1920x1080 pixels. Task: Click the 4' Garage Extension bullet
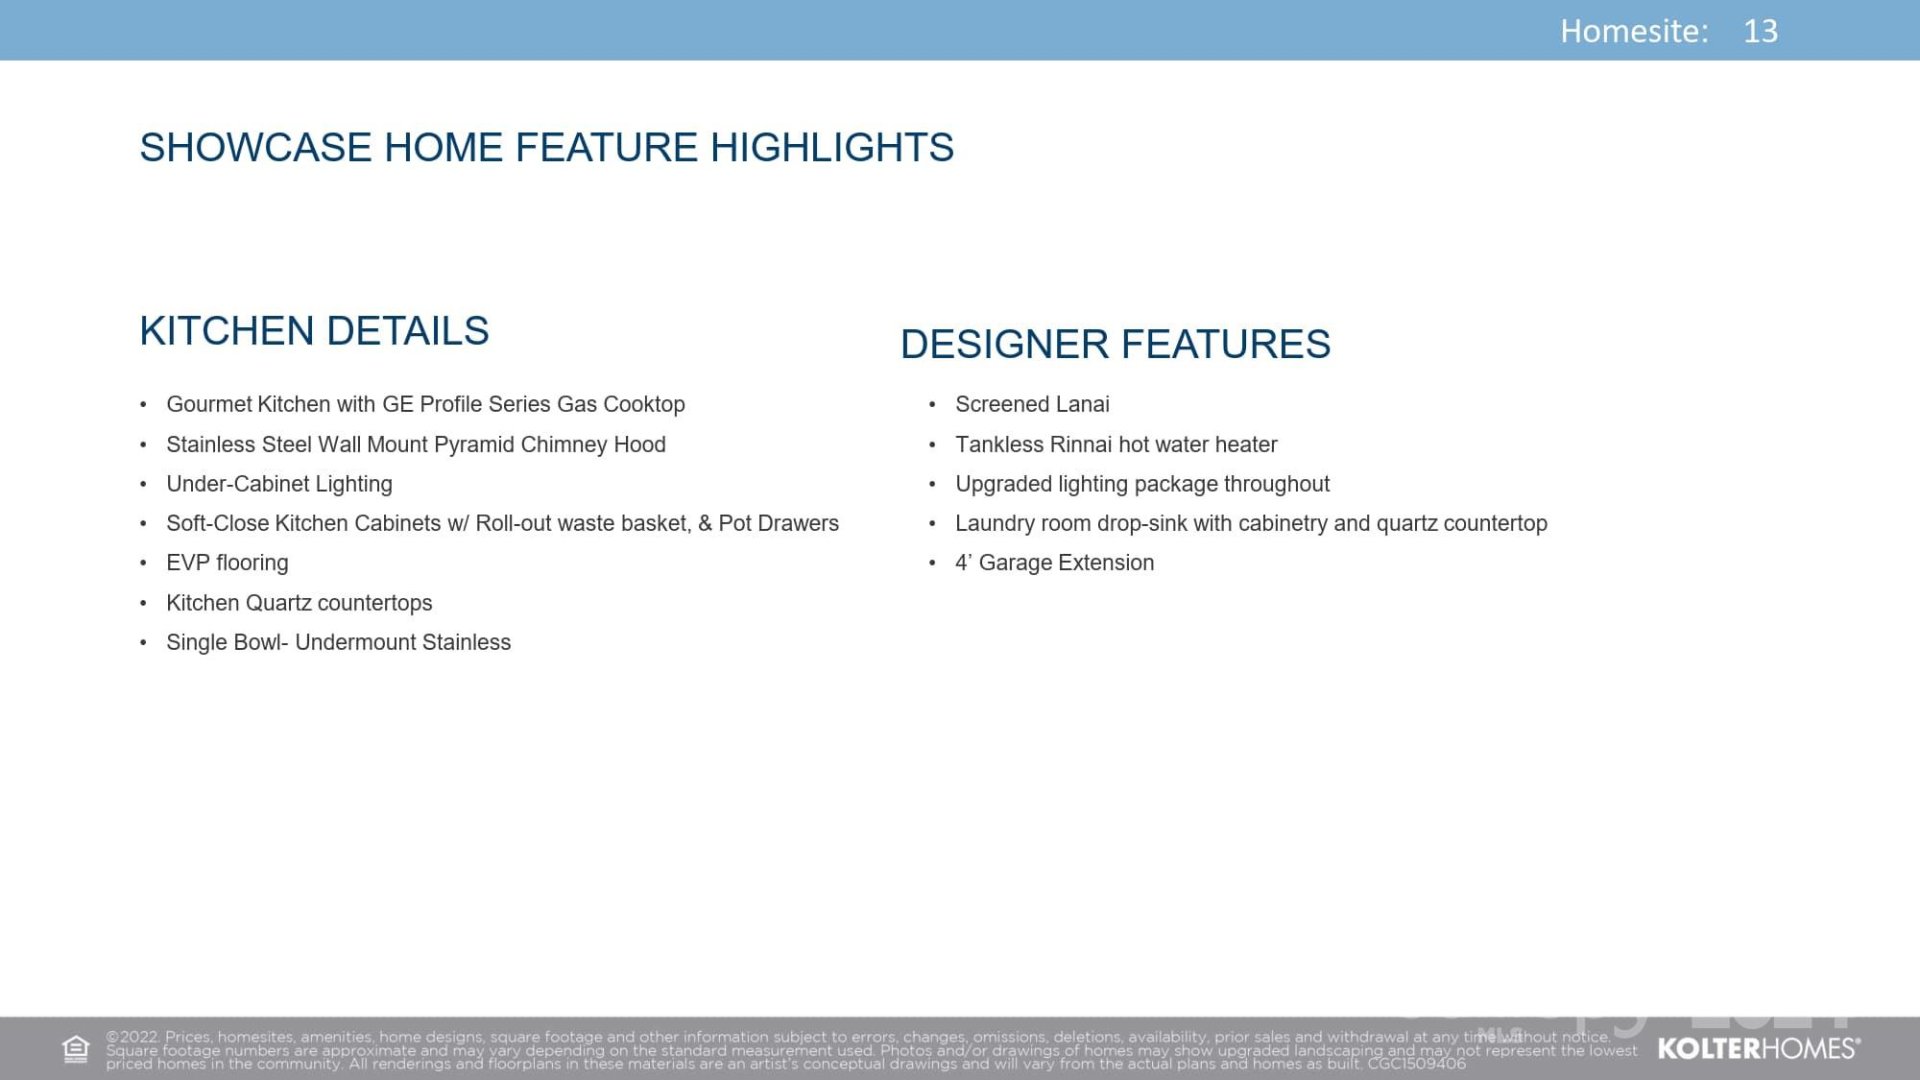tap(1054, 563)
